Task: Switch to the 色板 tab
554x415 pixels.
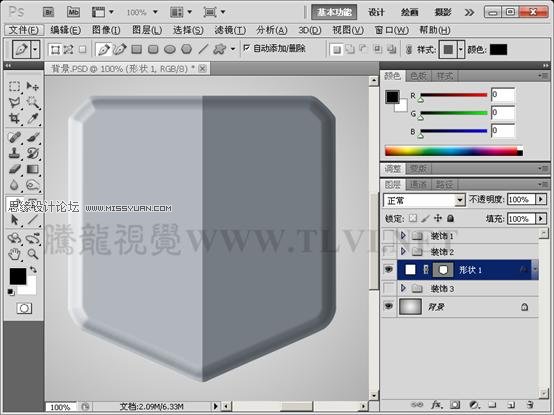Action: [x=418, y=76]
